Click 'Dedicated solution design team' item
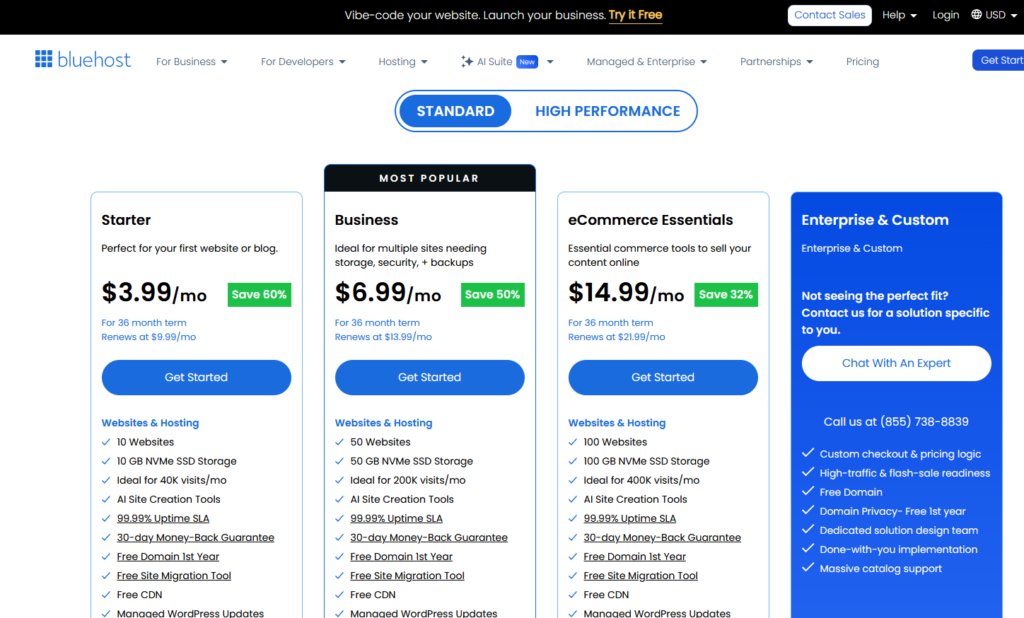 (x=899, y=530)
